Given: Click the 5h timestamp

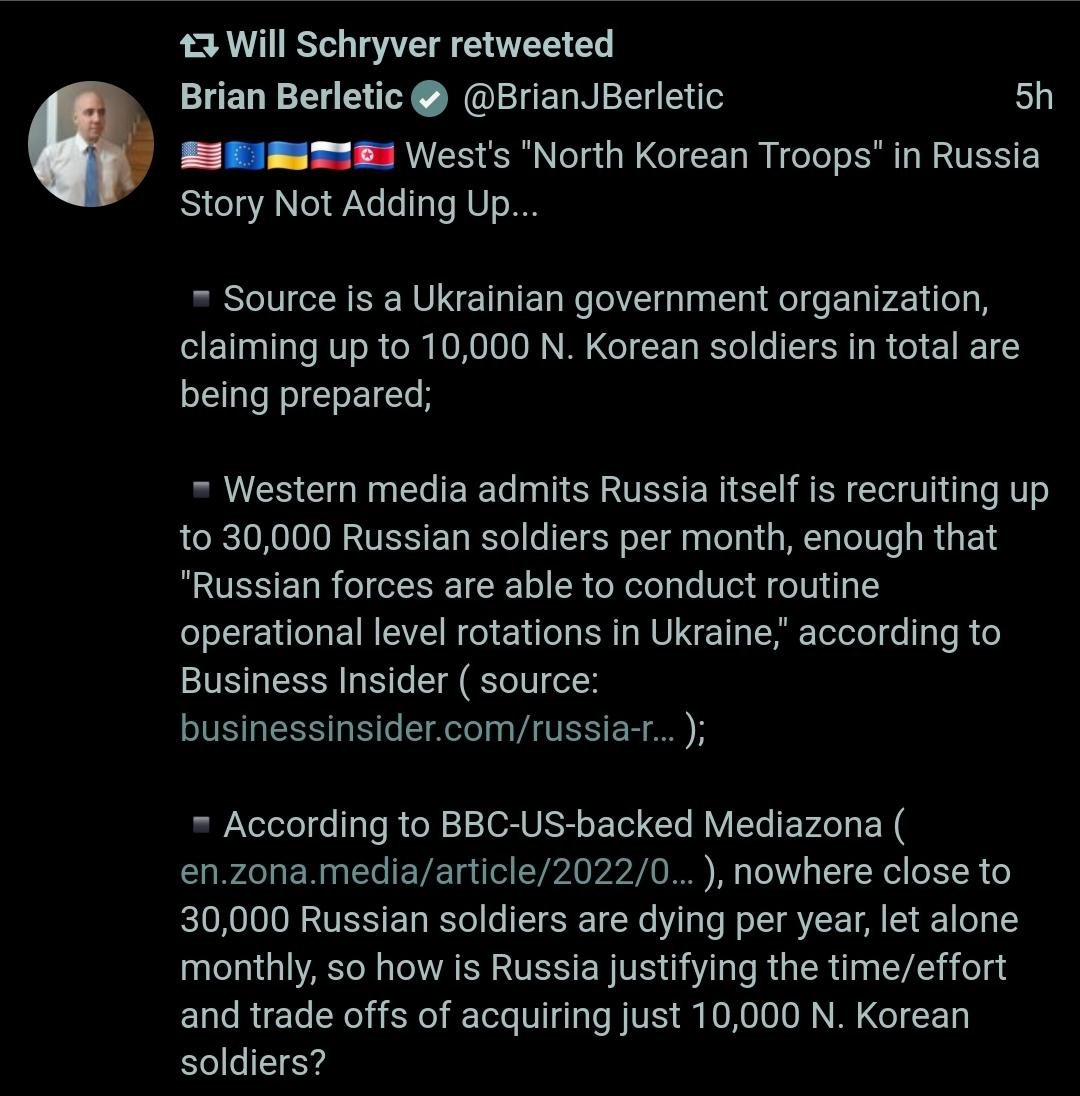Looking at the screenshot, I should pos(1033,97).
